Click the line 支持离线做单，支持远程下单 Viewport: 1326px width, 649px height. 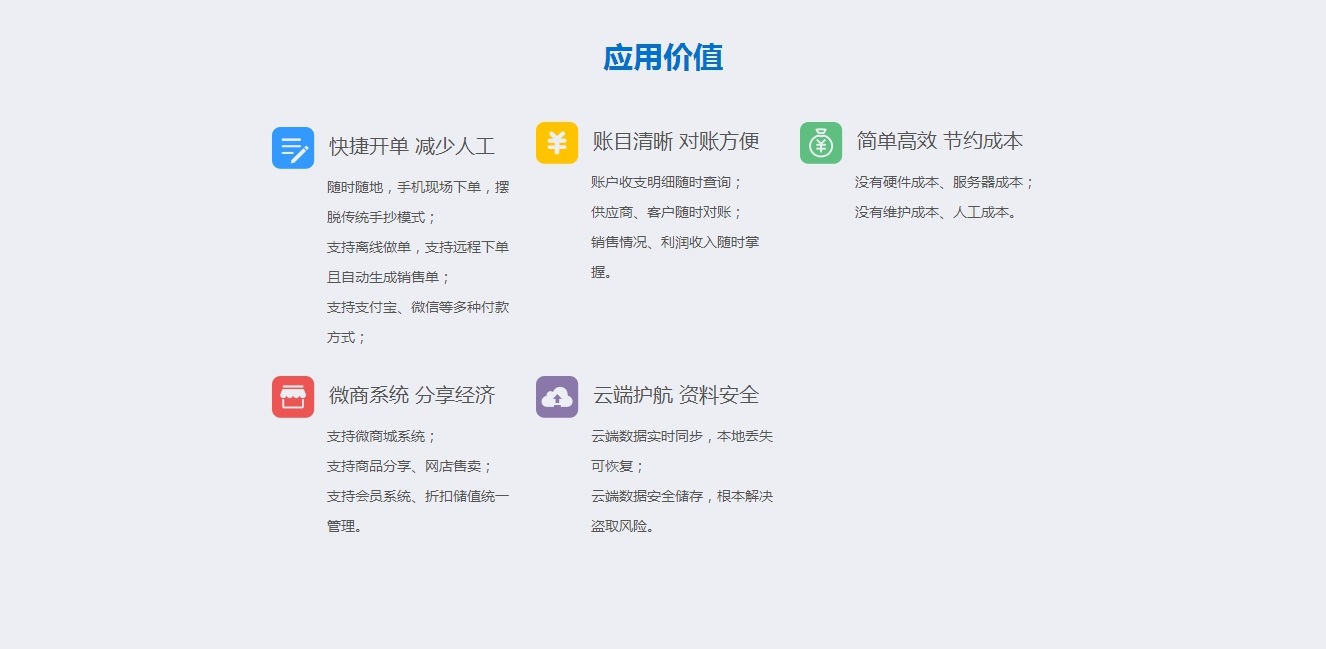tap(418, 247)
